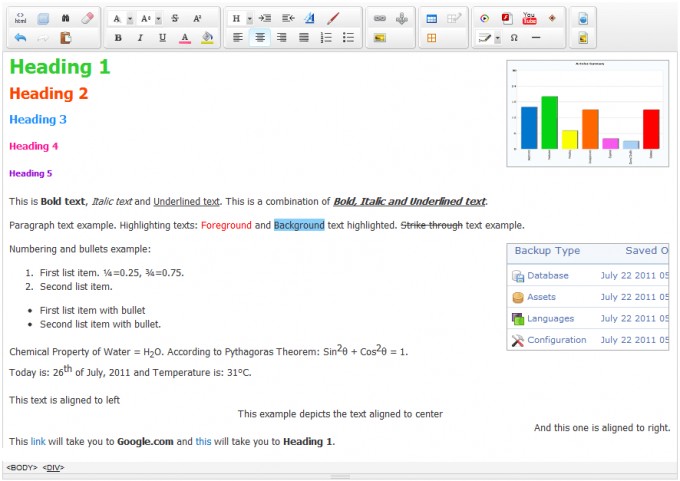The width and height of the screenshot is (680, 481).
Task: Click the 'Heading 1' green text
Action: click(x=60, y=67)
